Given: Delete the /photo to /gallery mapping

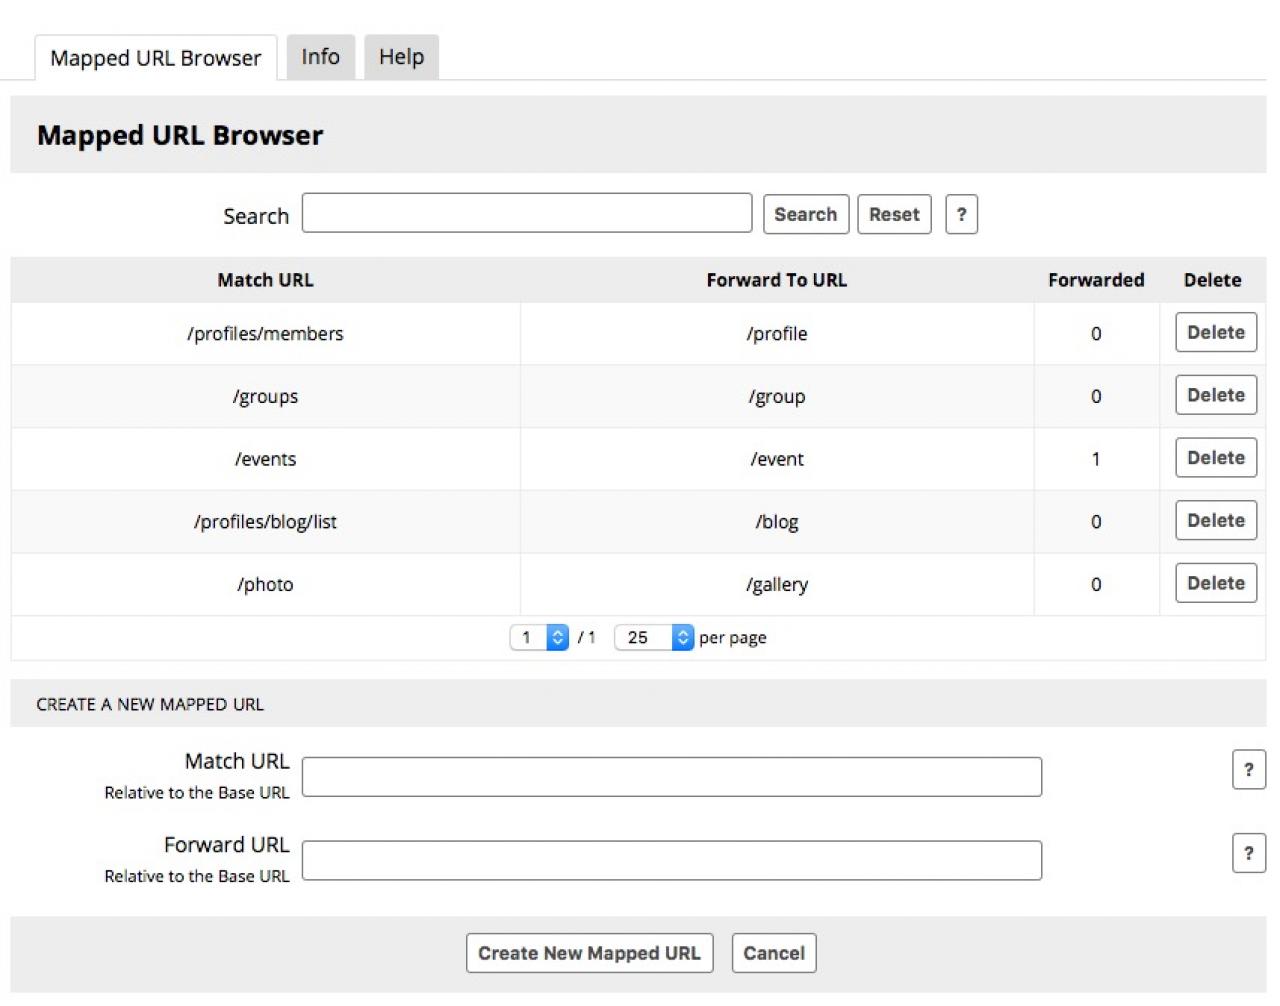Looking at the screenshot, I should [1215, 584].
